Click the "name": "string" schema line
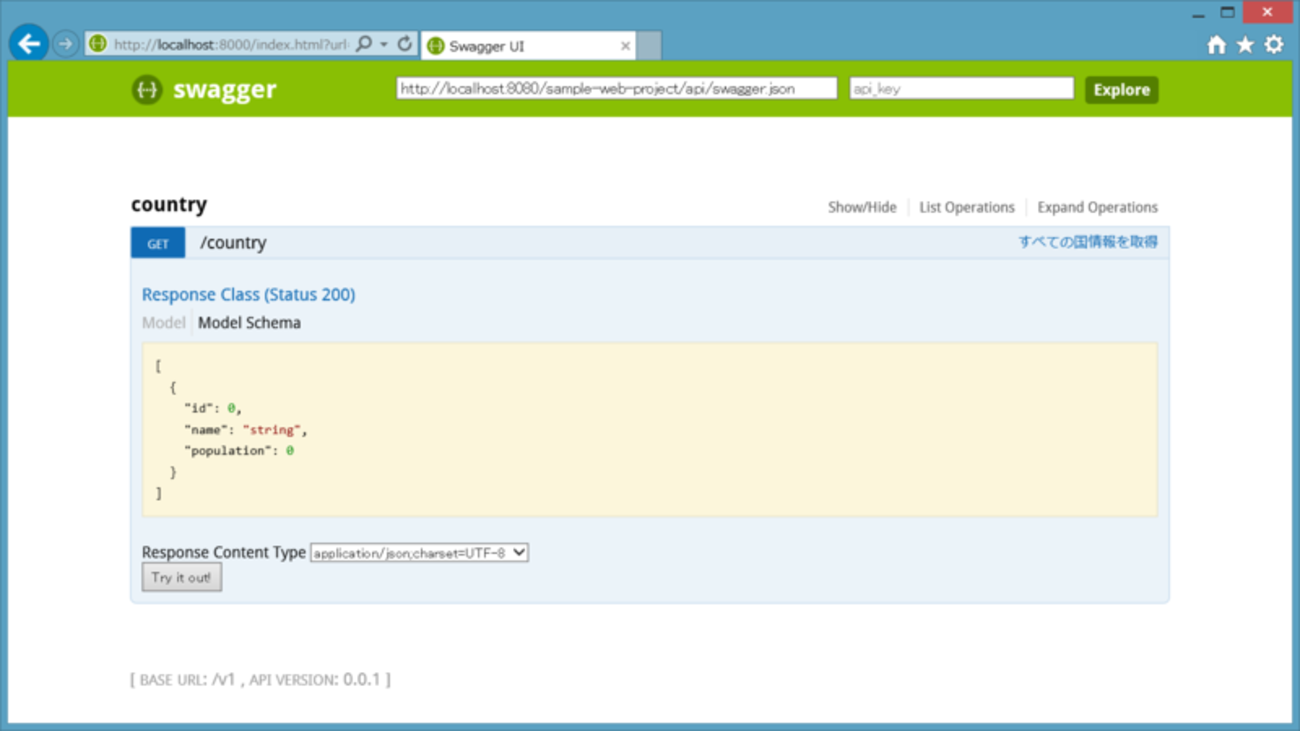The height and width of the screenshot is (731, 1300). click(x=246, y=430)
